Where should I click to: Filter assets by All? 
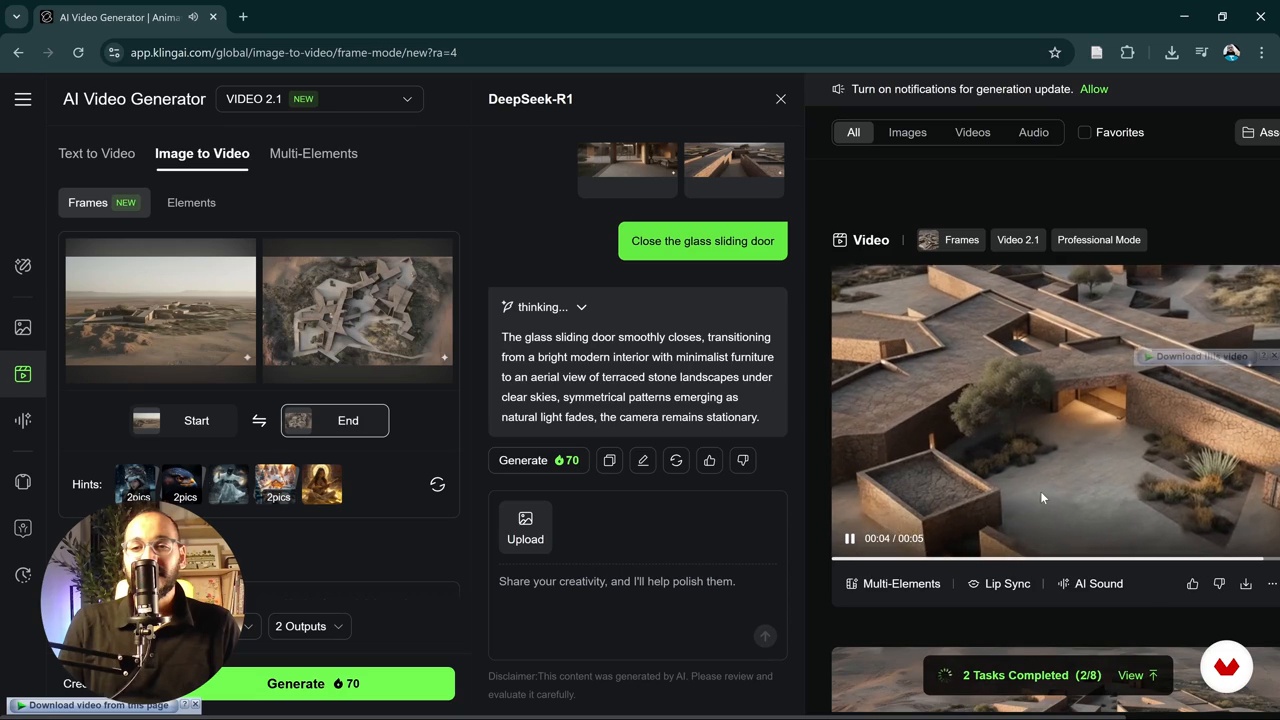click(x=853, y=132)
